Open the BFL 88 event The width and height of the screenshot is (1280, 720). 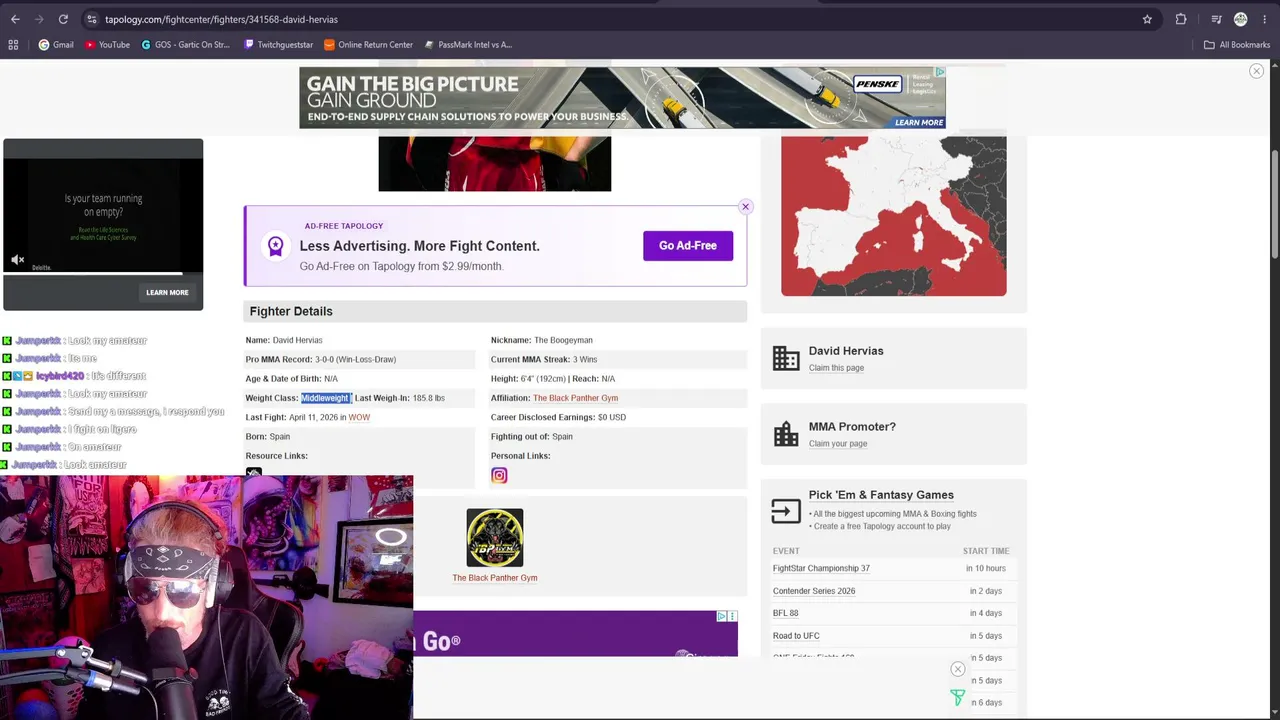(786, 614)
